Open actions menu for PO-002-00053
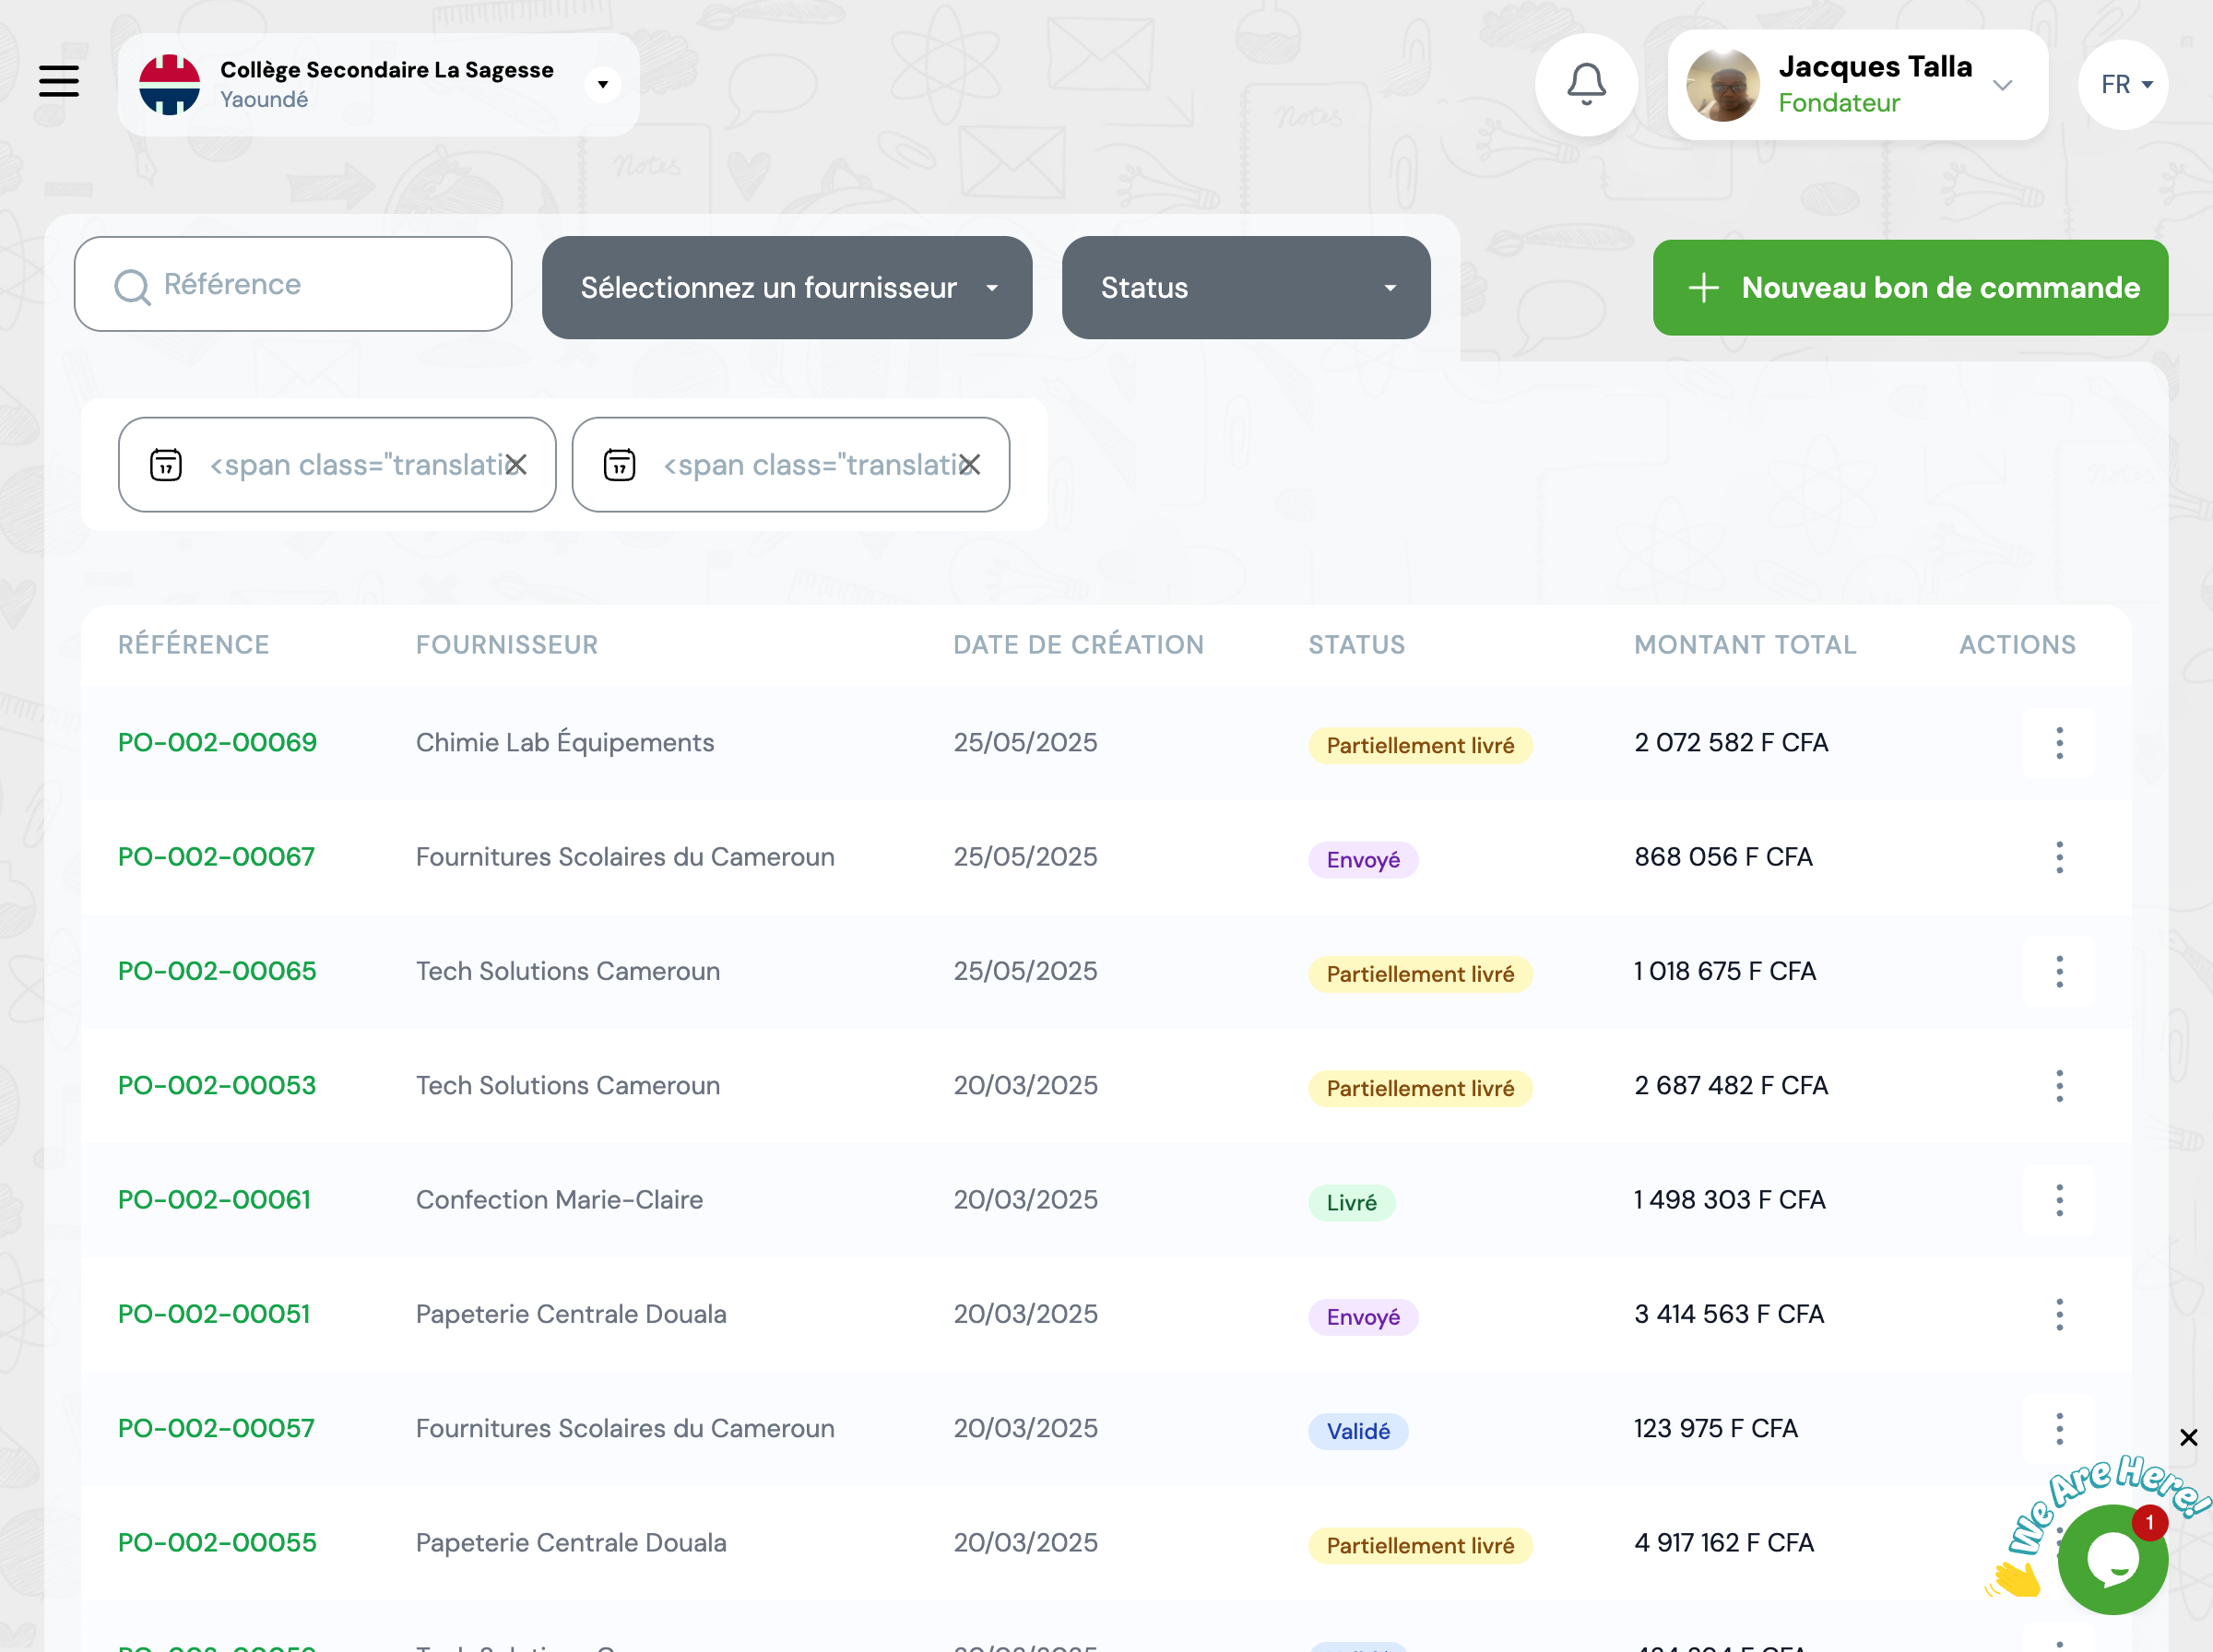The width and height of the screenshot is (2213, 1652). [2059, 1086]
